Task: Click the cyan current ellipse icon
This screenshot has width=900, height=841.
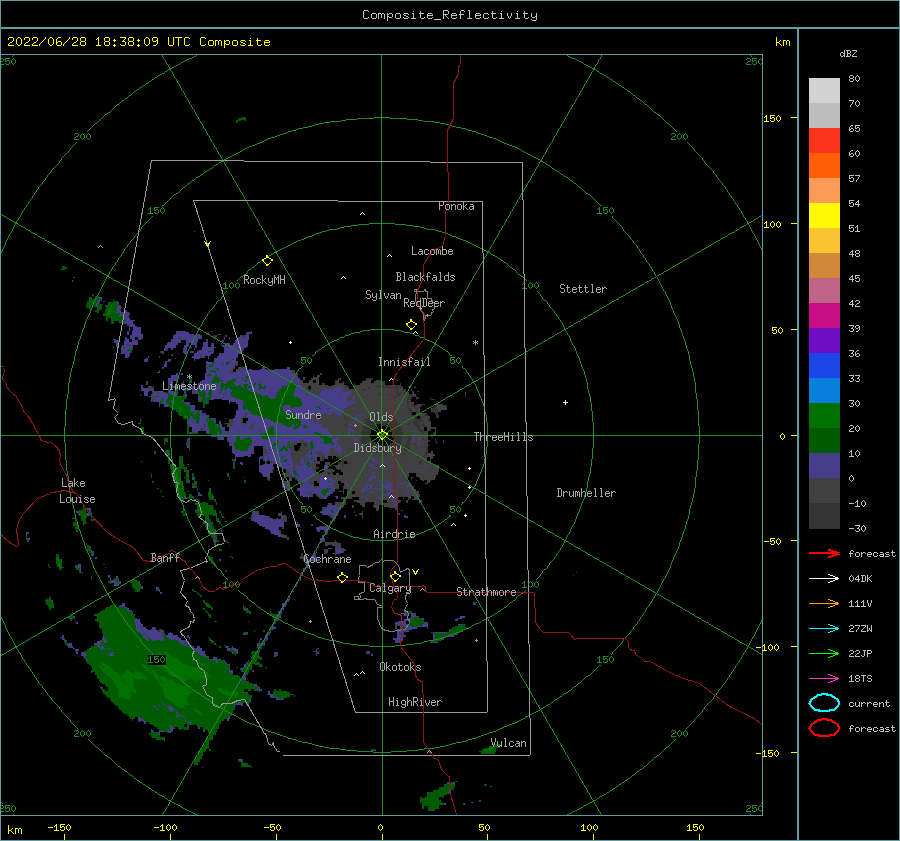Action: (824, 703)
